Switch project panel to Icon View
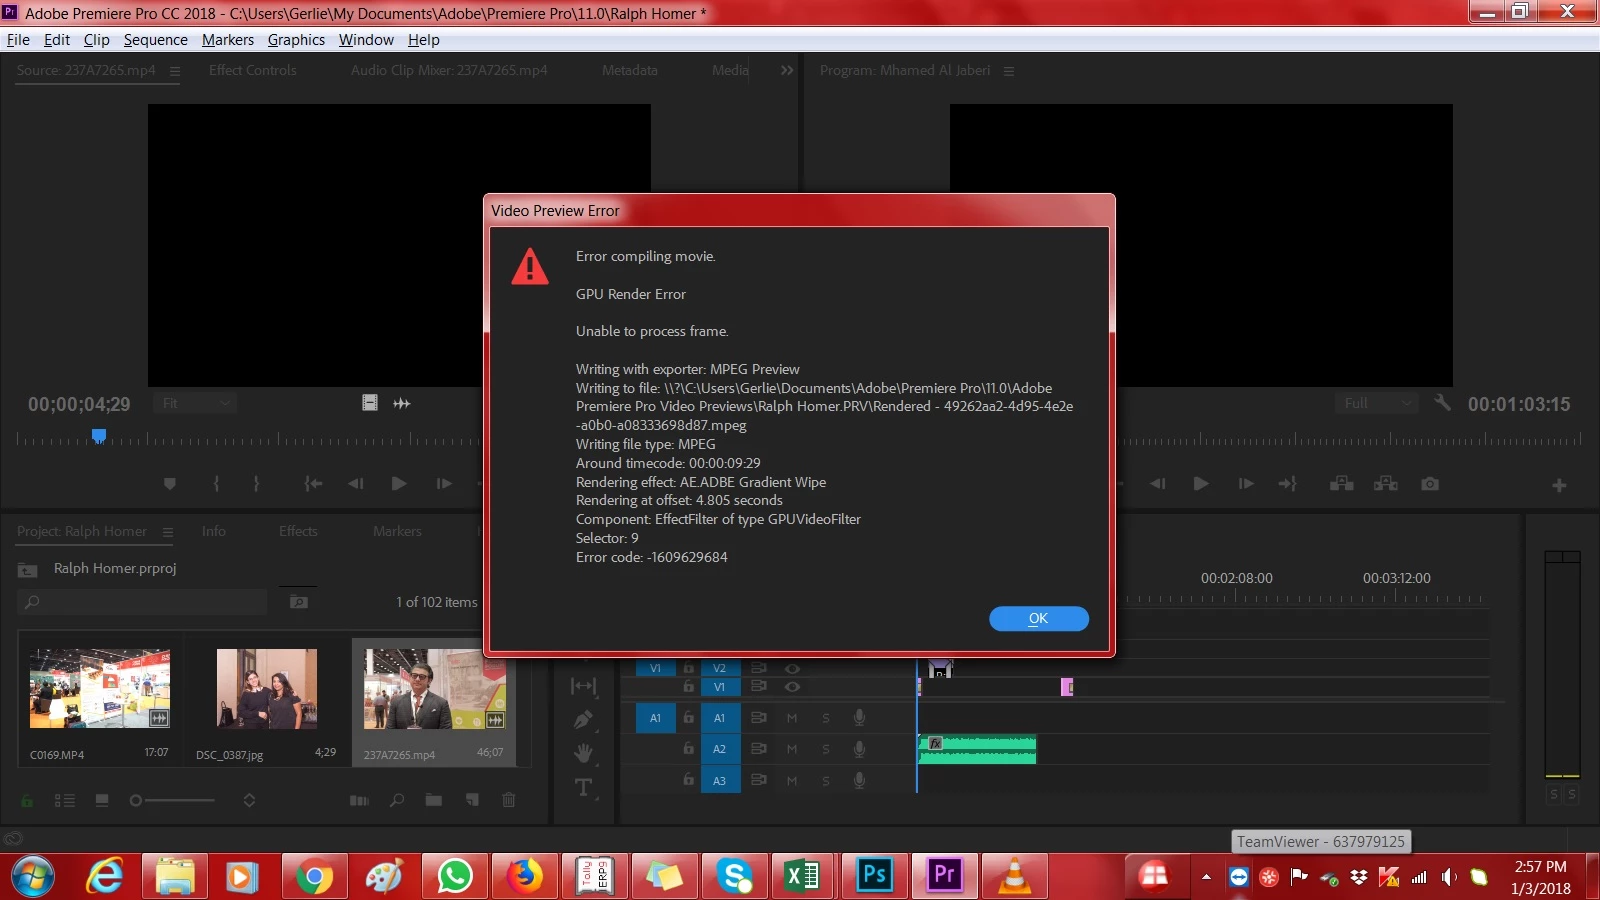 (x=102, y=800)
